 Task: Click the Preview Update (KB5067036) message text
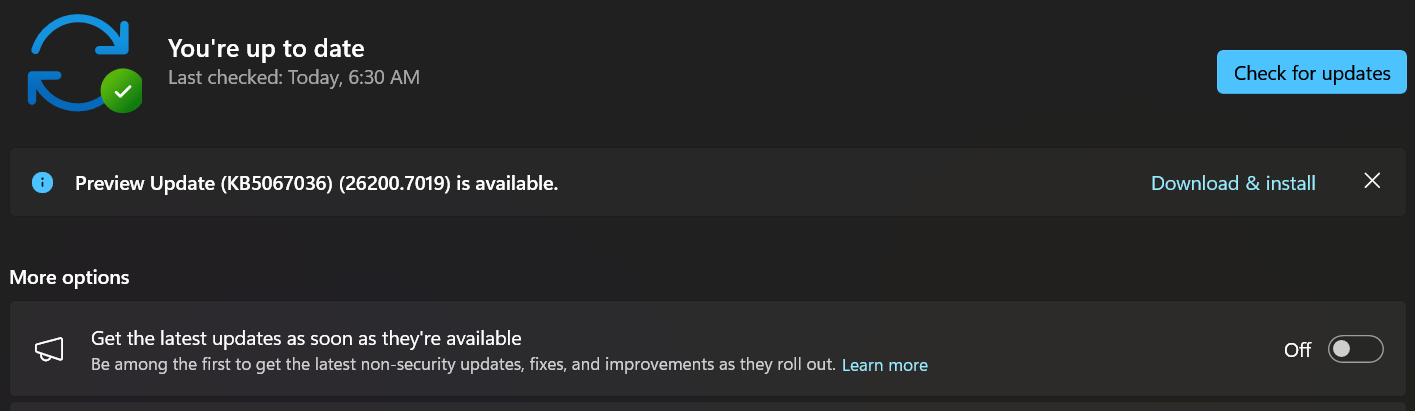pyautogui.click(x=317, y=183)
